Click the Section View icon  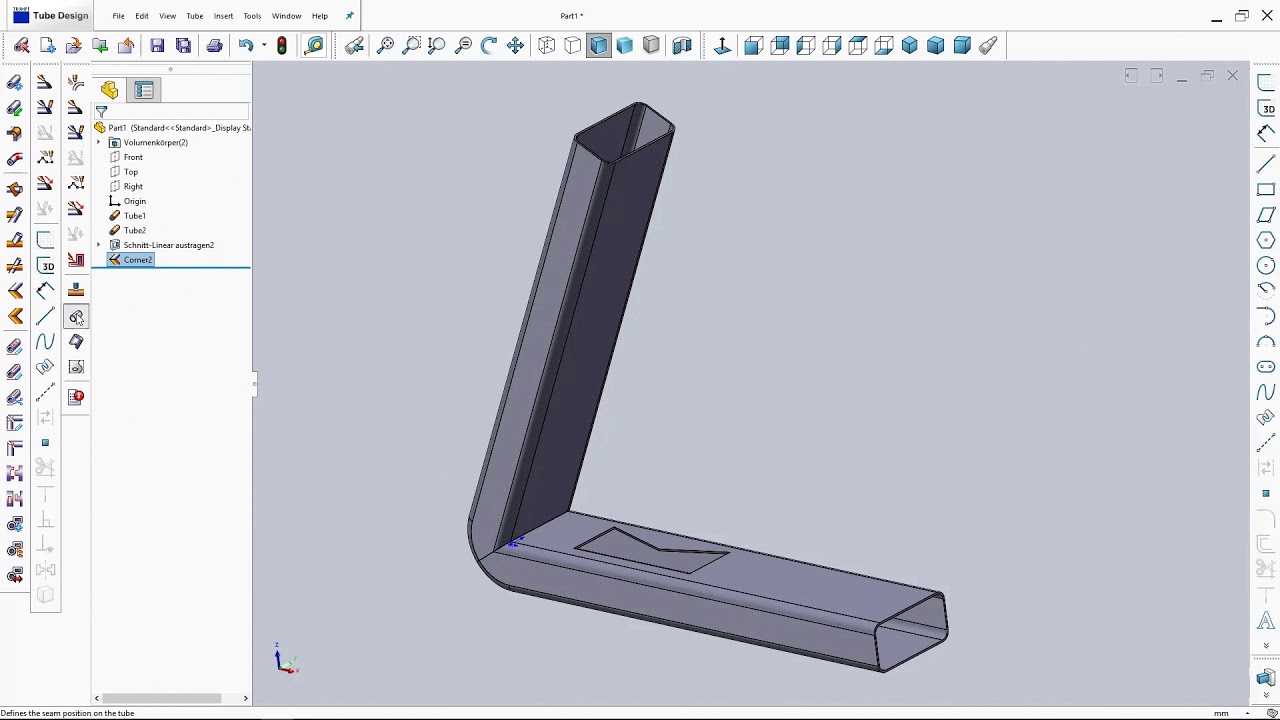[681, 45]
